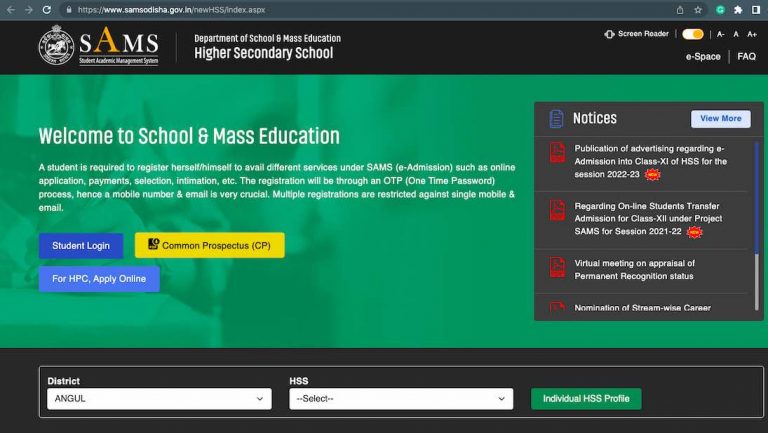Open the browser extensions puzzle icon

pos(737,9)
